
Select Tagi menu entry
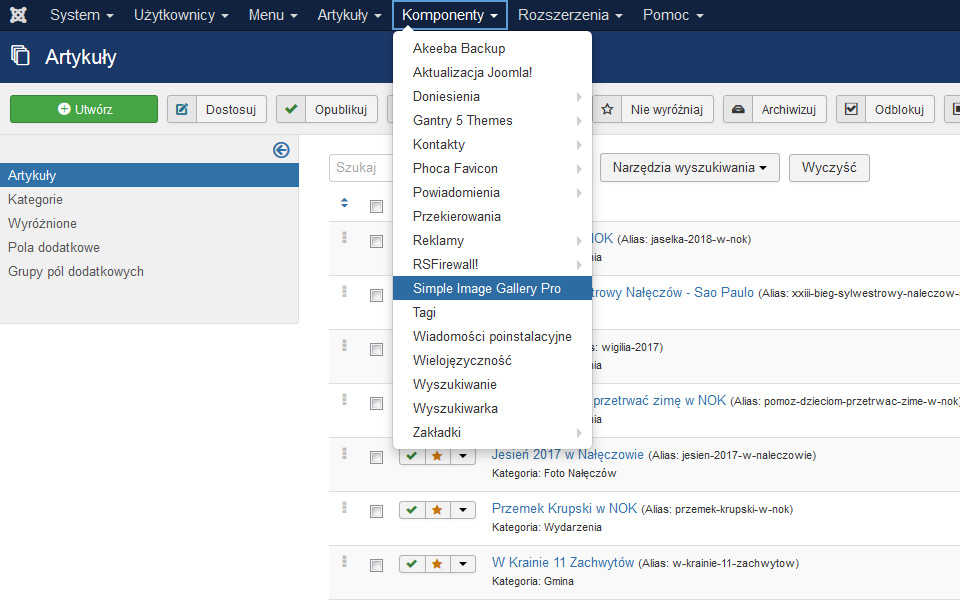pyautogui.click(x=492, y=312)
